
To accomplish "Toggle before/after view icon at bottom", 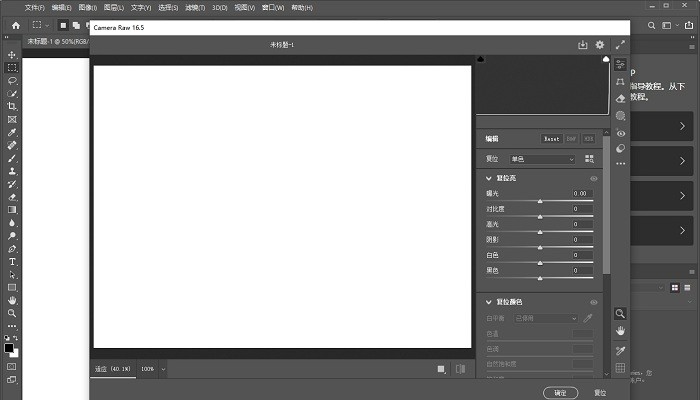I will pos(460,369).
